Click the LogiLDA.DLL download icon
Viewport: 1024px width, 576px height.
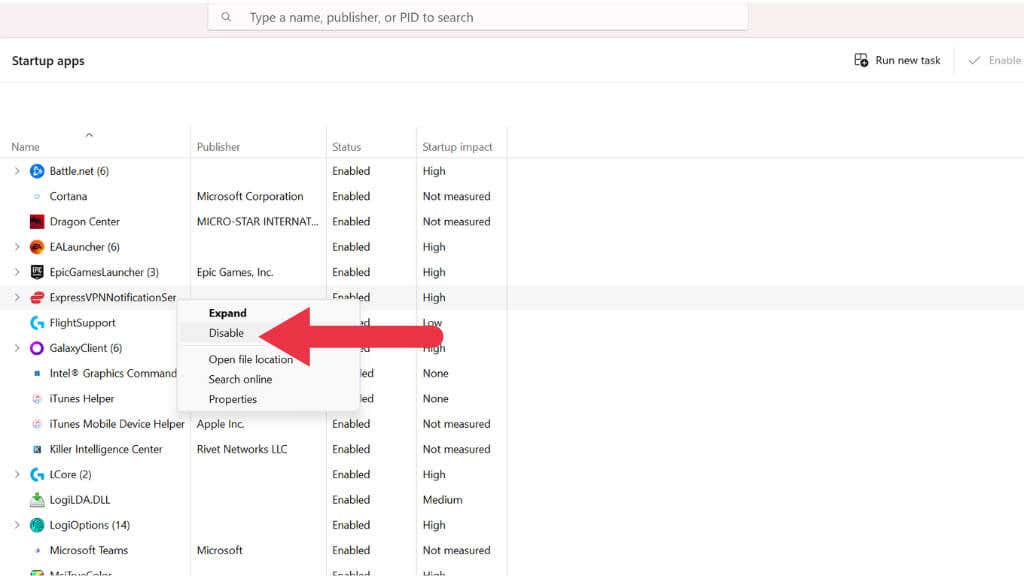click(37, 500)
